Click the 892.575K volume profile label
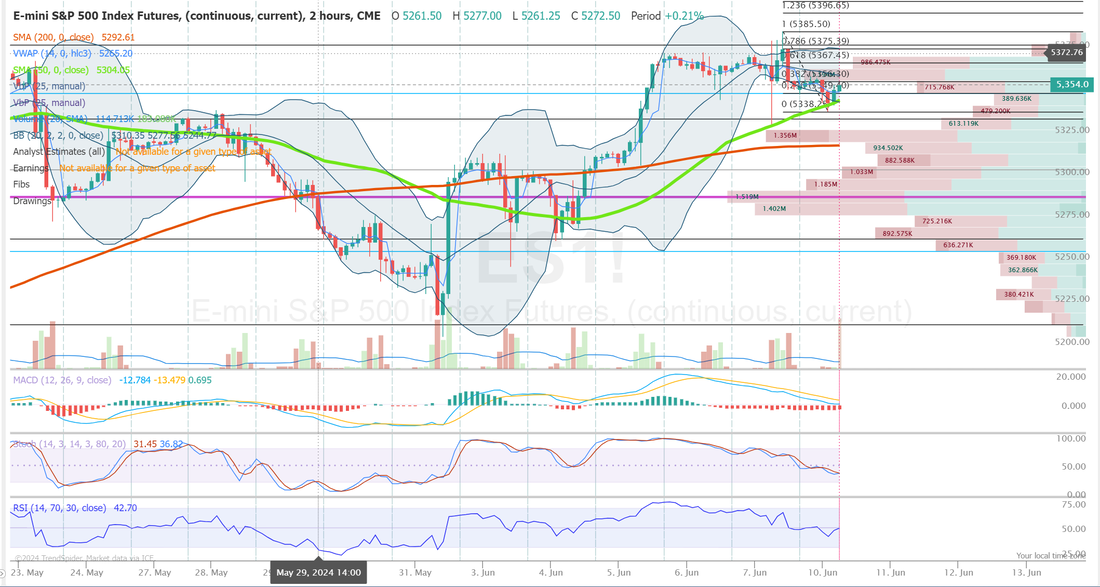1100x587 pixels. [897, 234]
